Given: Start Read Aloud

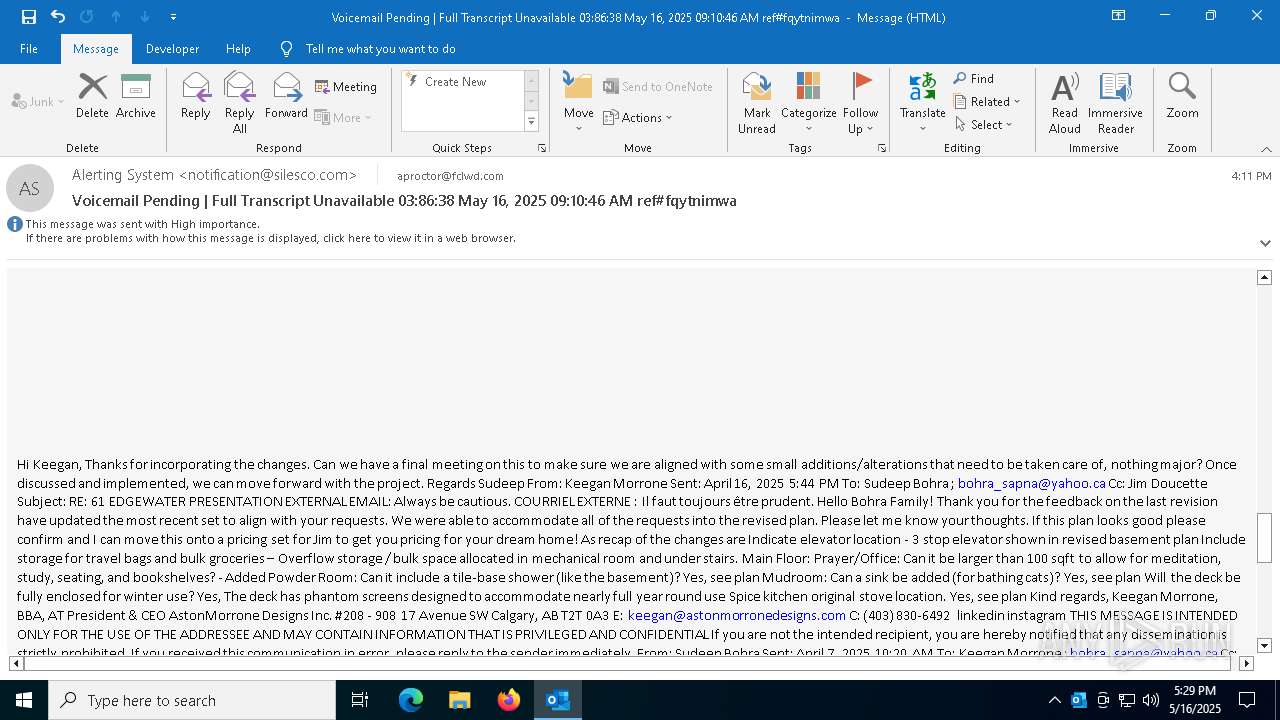Looking at the screenshot, I should (x=1065, y=103).
